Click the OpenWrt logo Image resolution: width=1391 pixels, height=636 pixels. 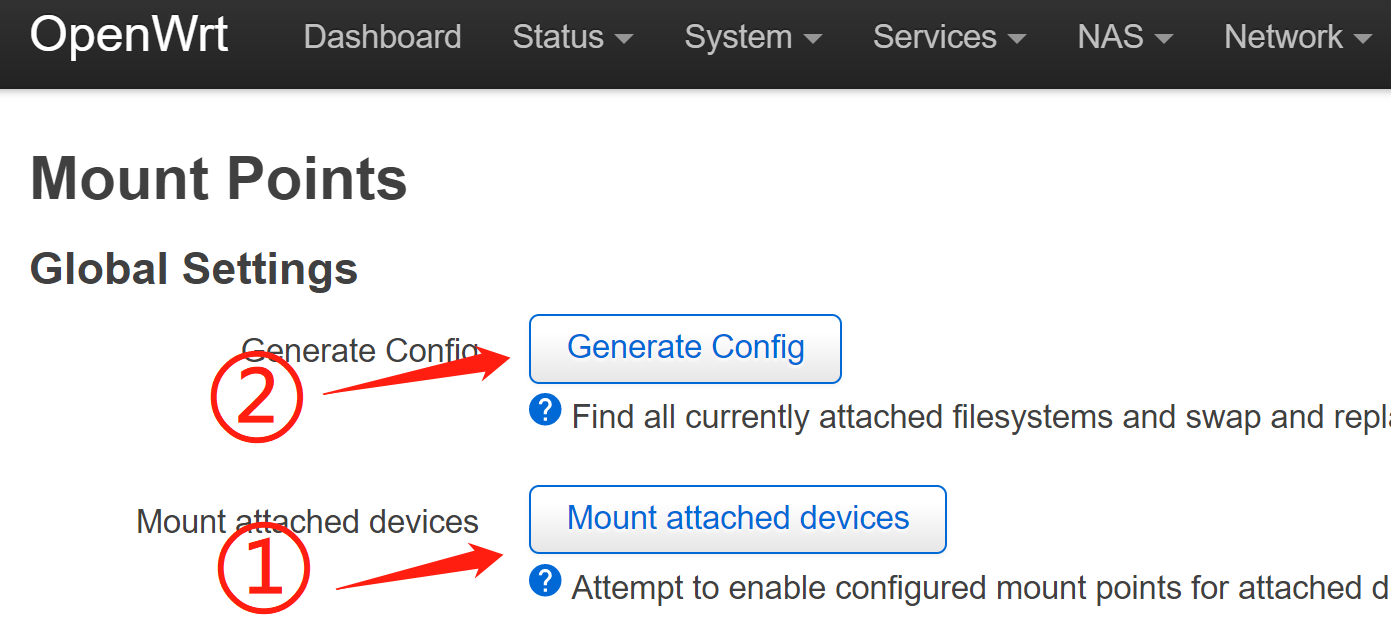pos(129,36)
